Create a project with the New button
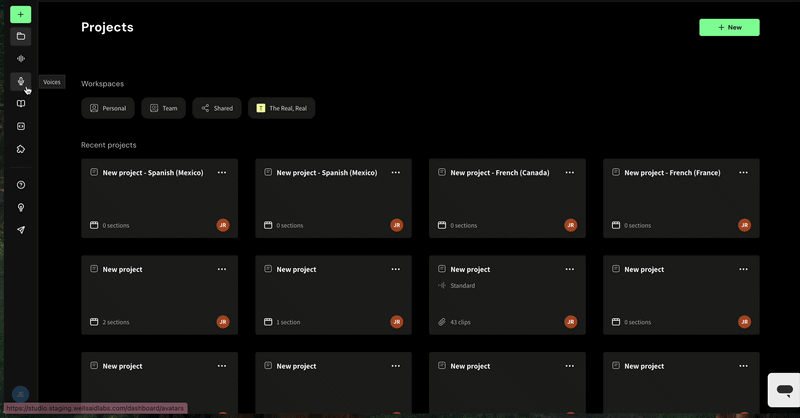 pyautogui.click(x=729, y=28)
